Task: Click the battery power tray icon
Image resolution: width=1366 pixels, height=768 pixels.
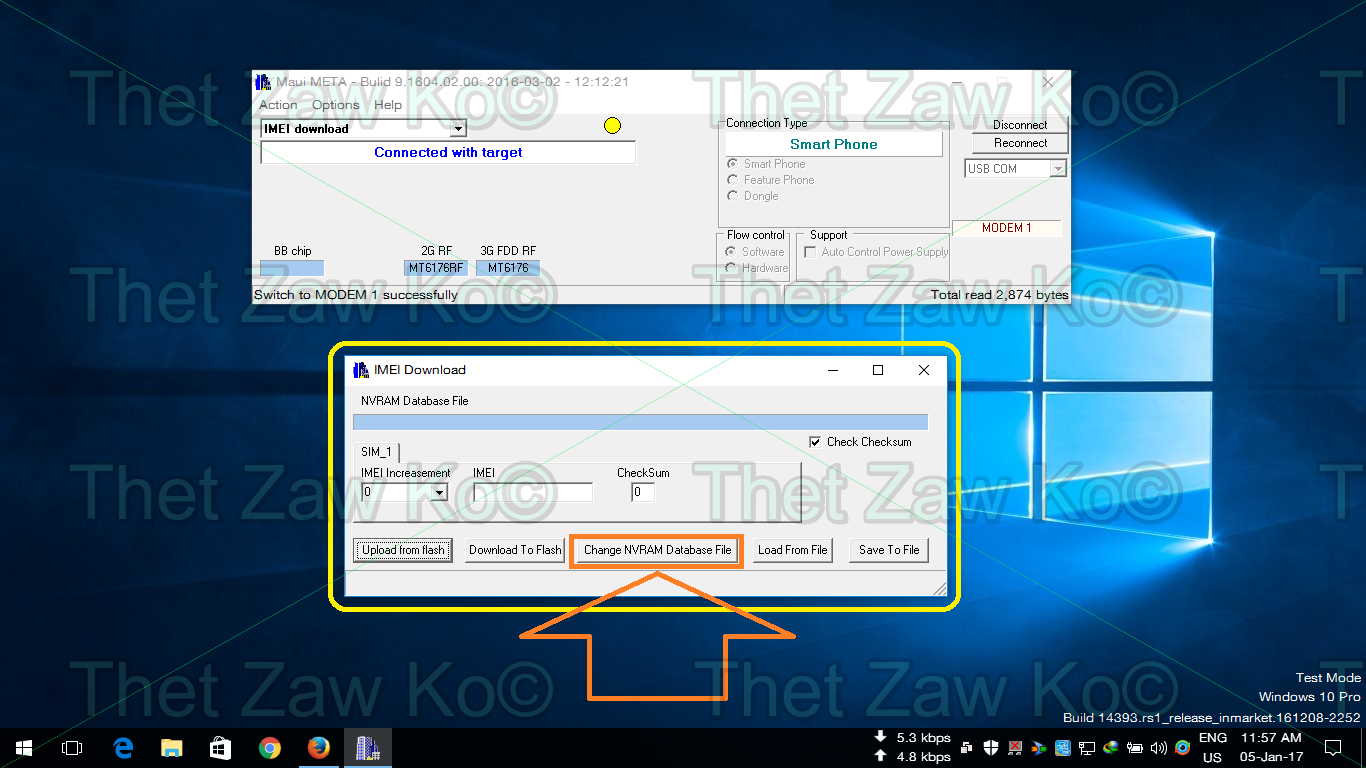Action: [1135, 748]
